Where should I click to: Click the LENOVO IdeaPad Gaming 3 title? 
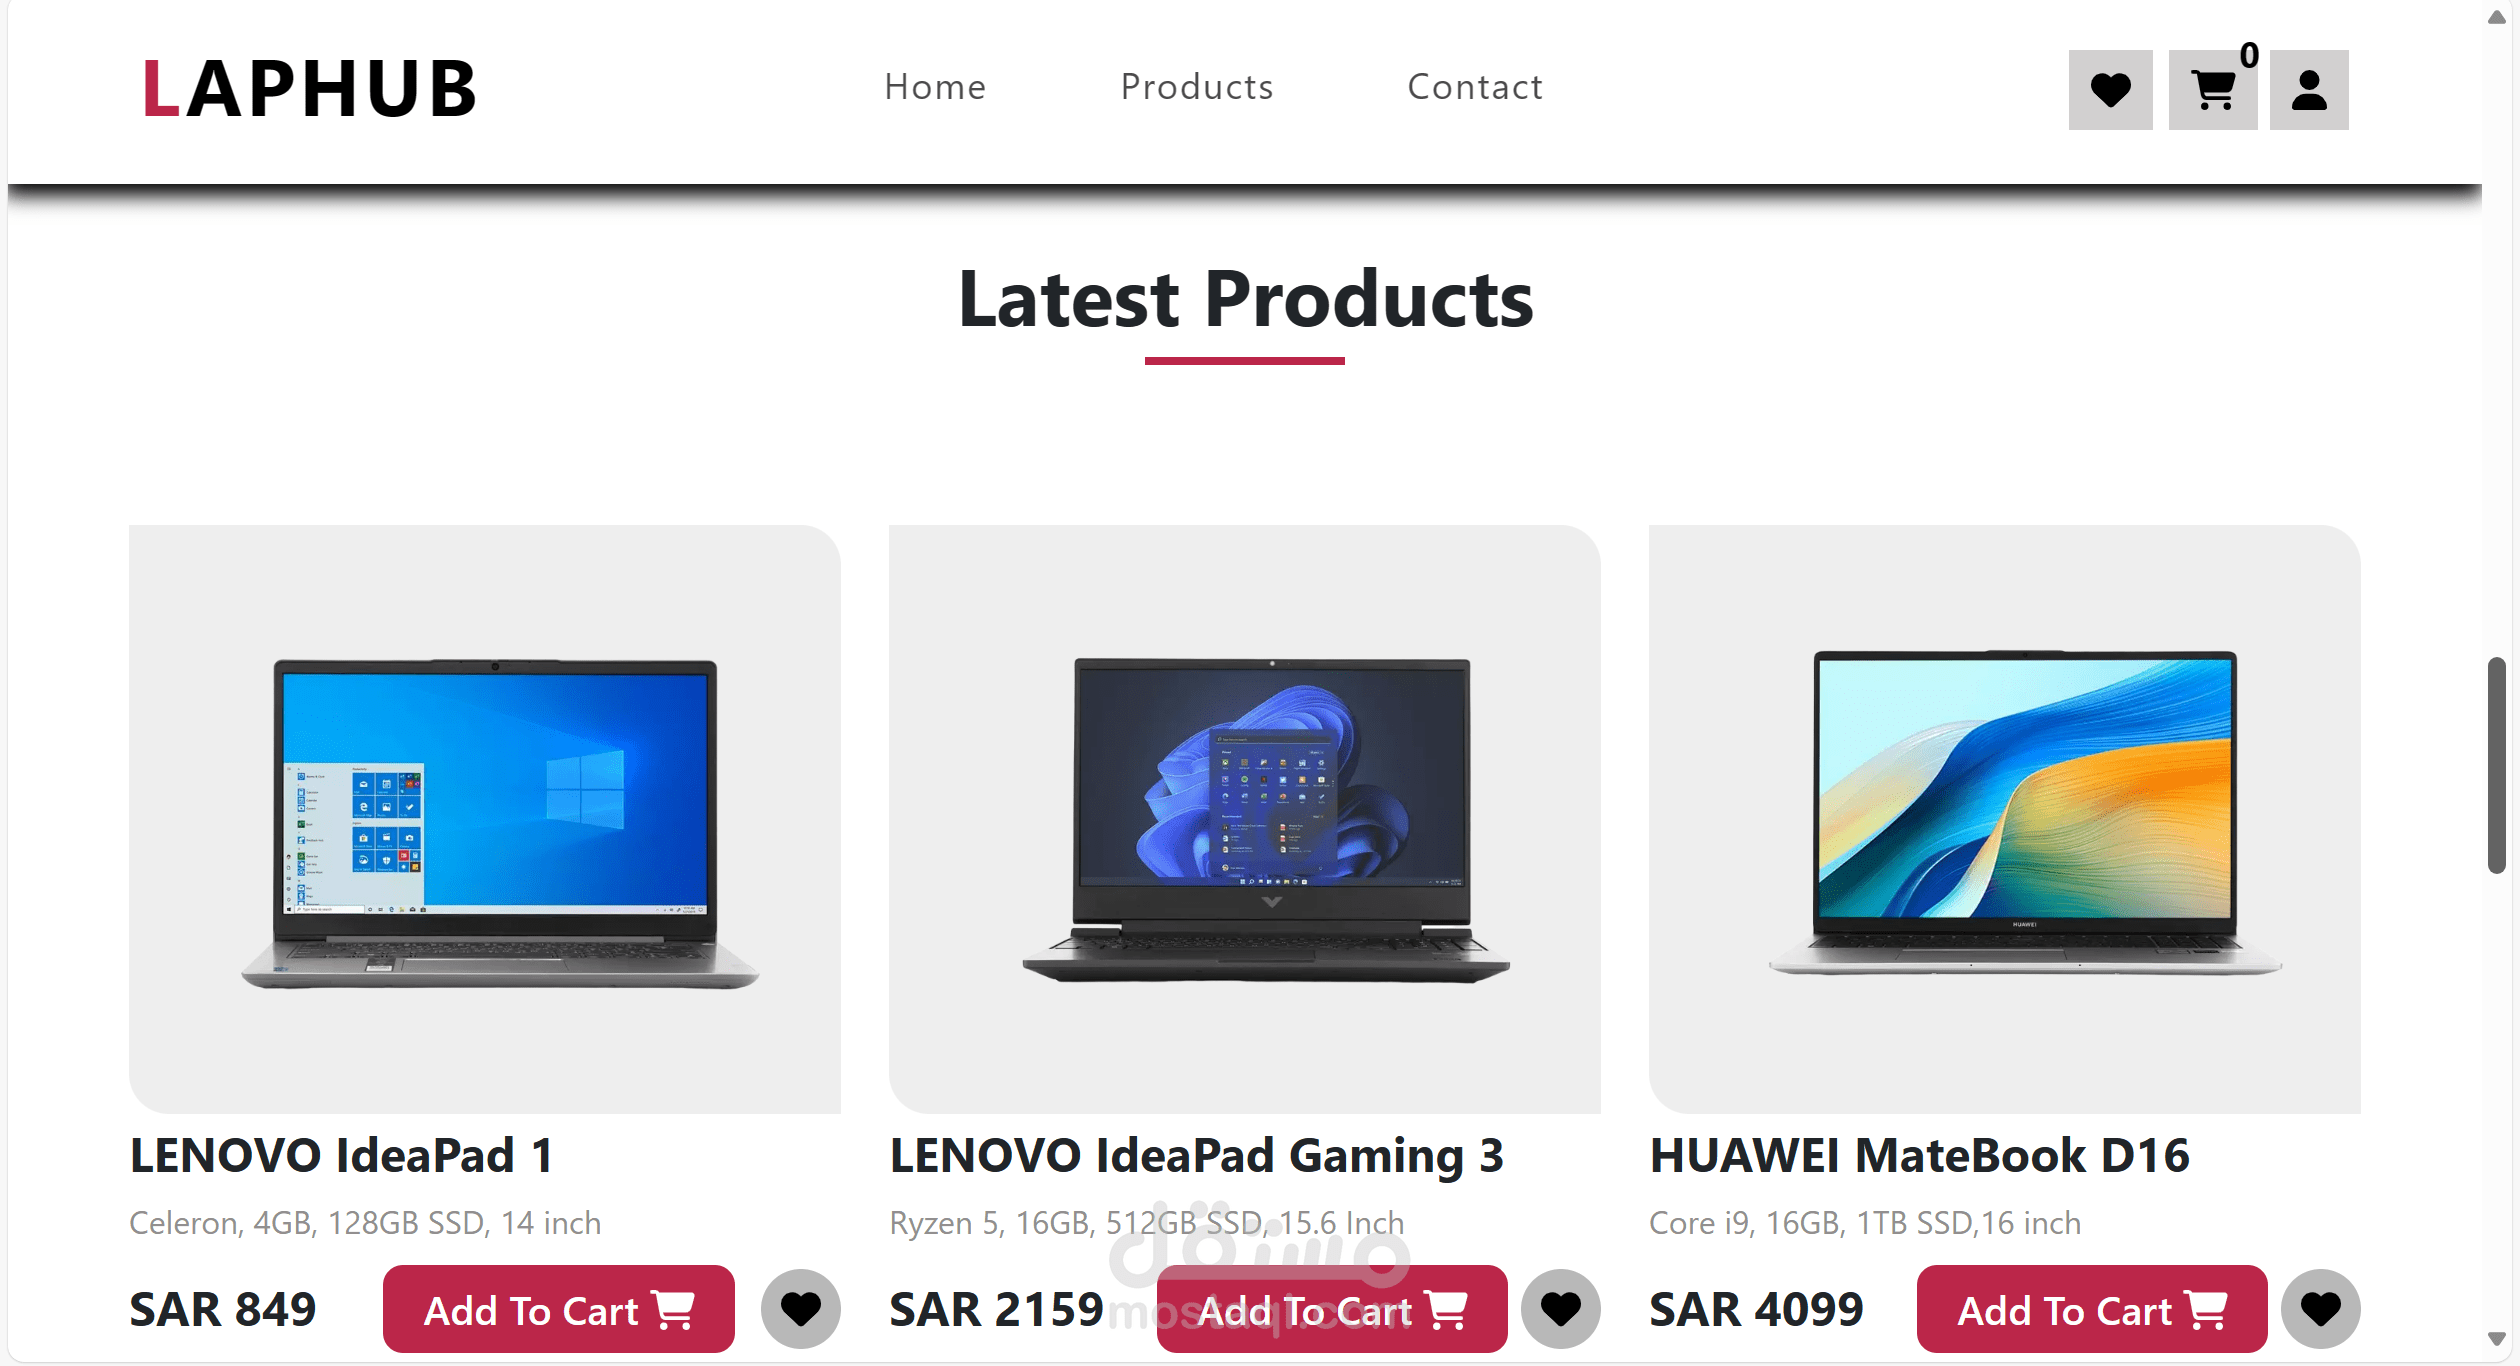[x=1196, y=1156]
